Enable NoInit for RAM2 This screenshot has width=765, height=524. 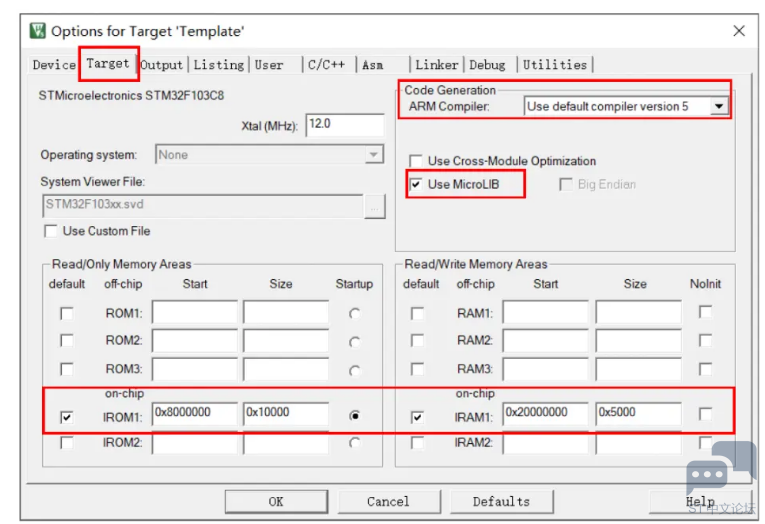[x=705, y=340]
